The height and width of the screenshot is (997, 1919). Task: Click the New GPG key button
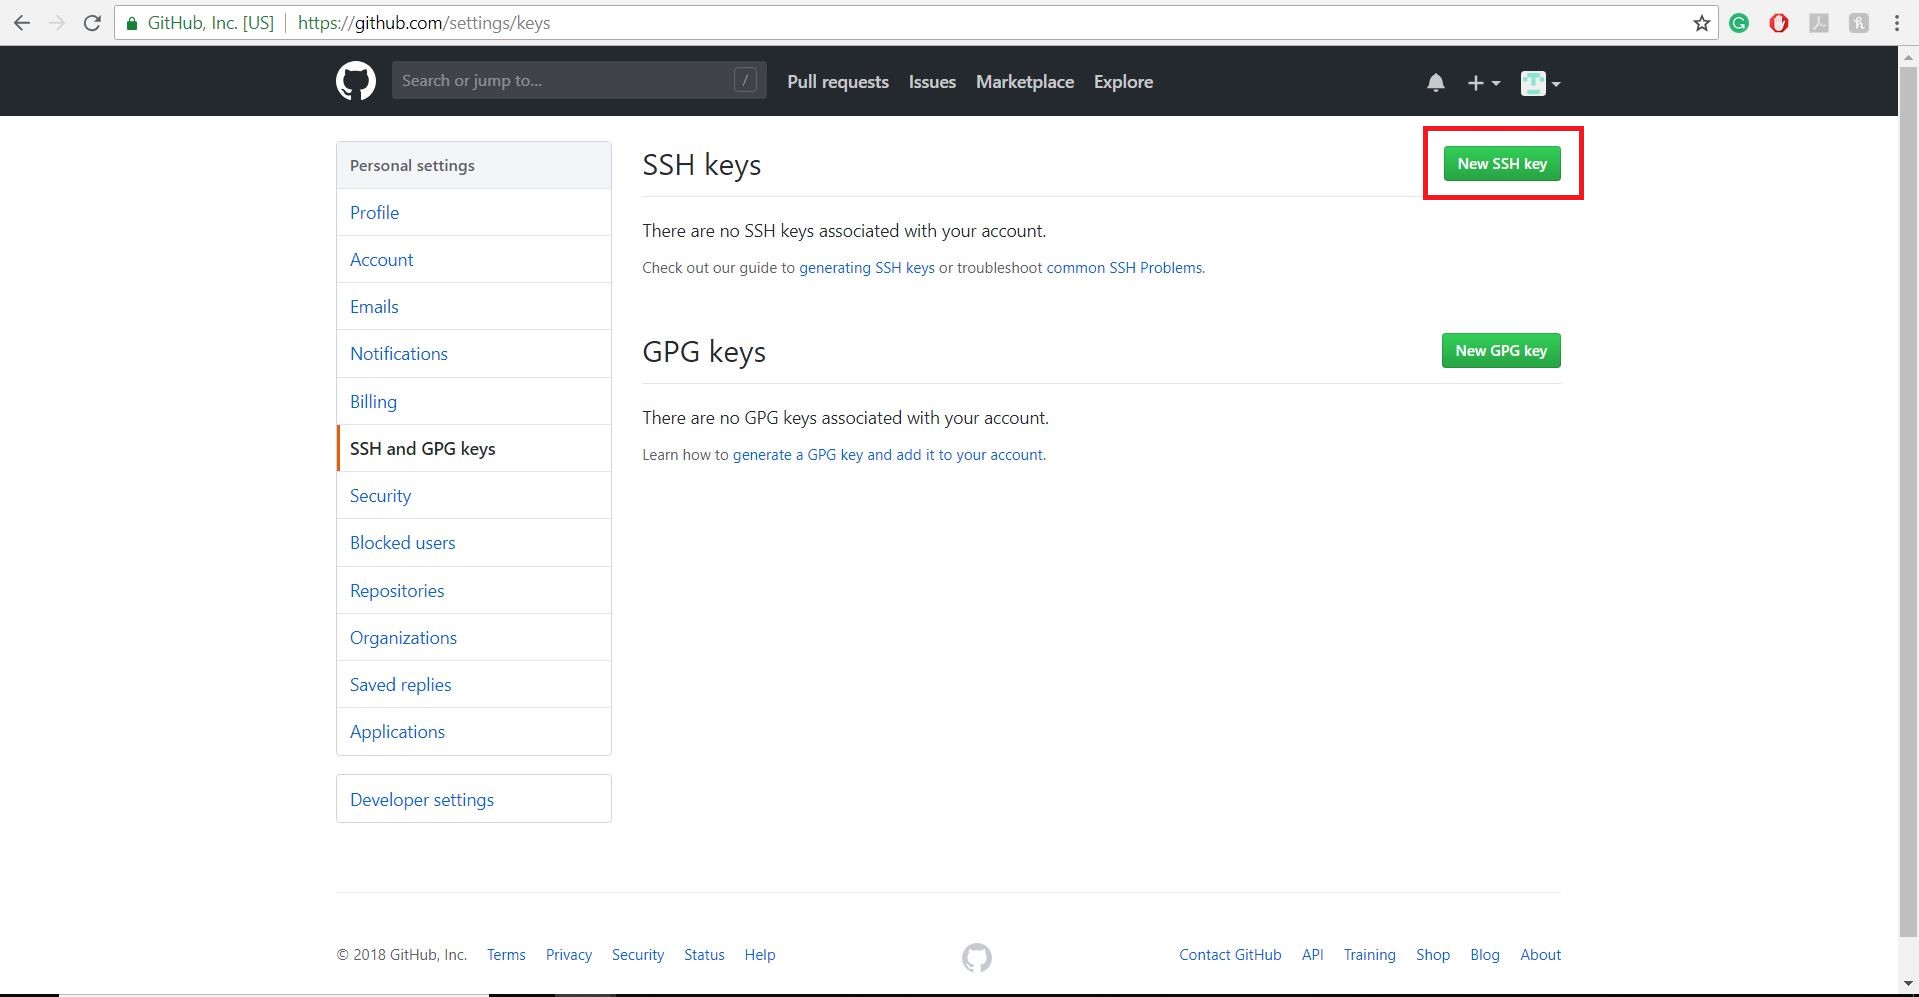pyautogui.click(x=1500, y=350)
